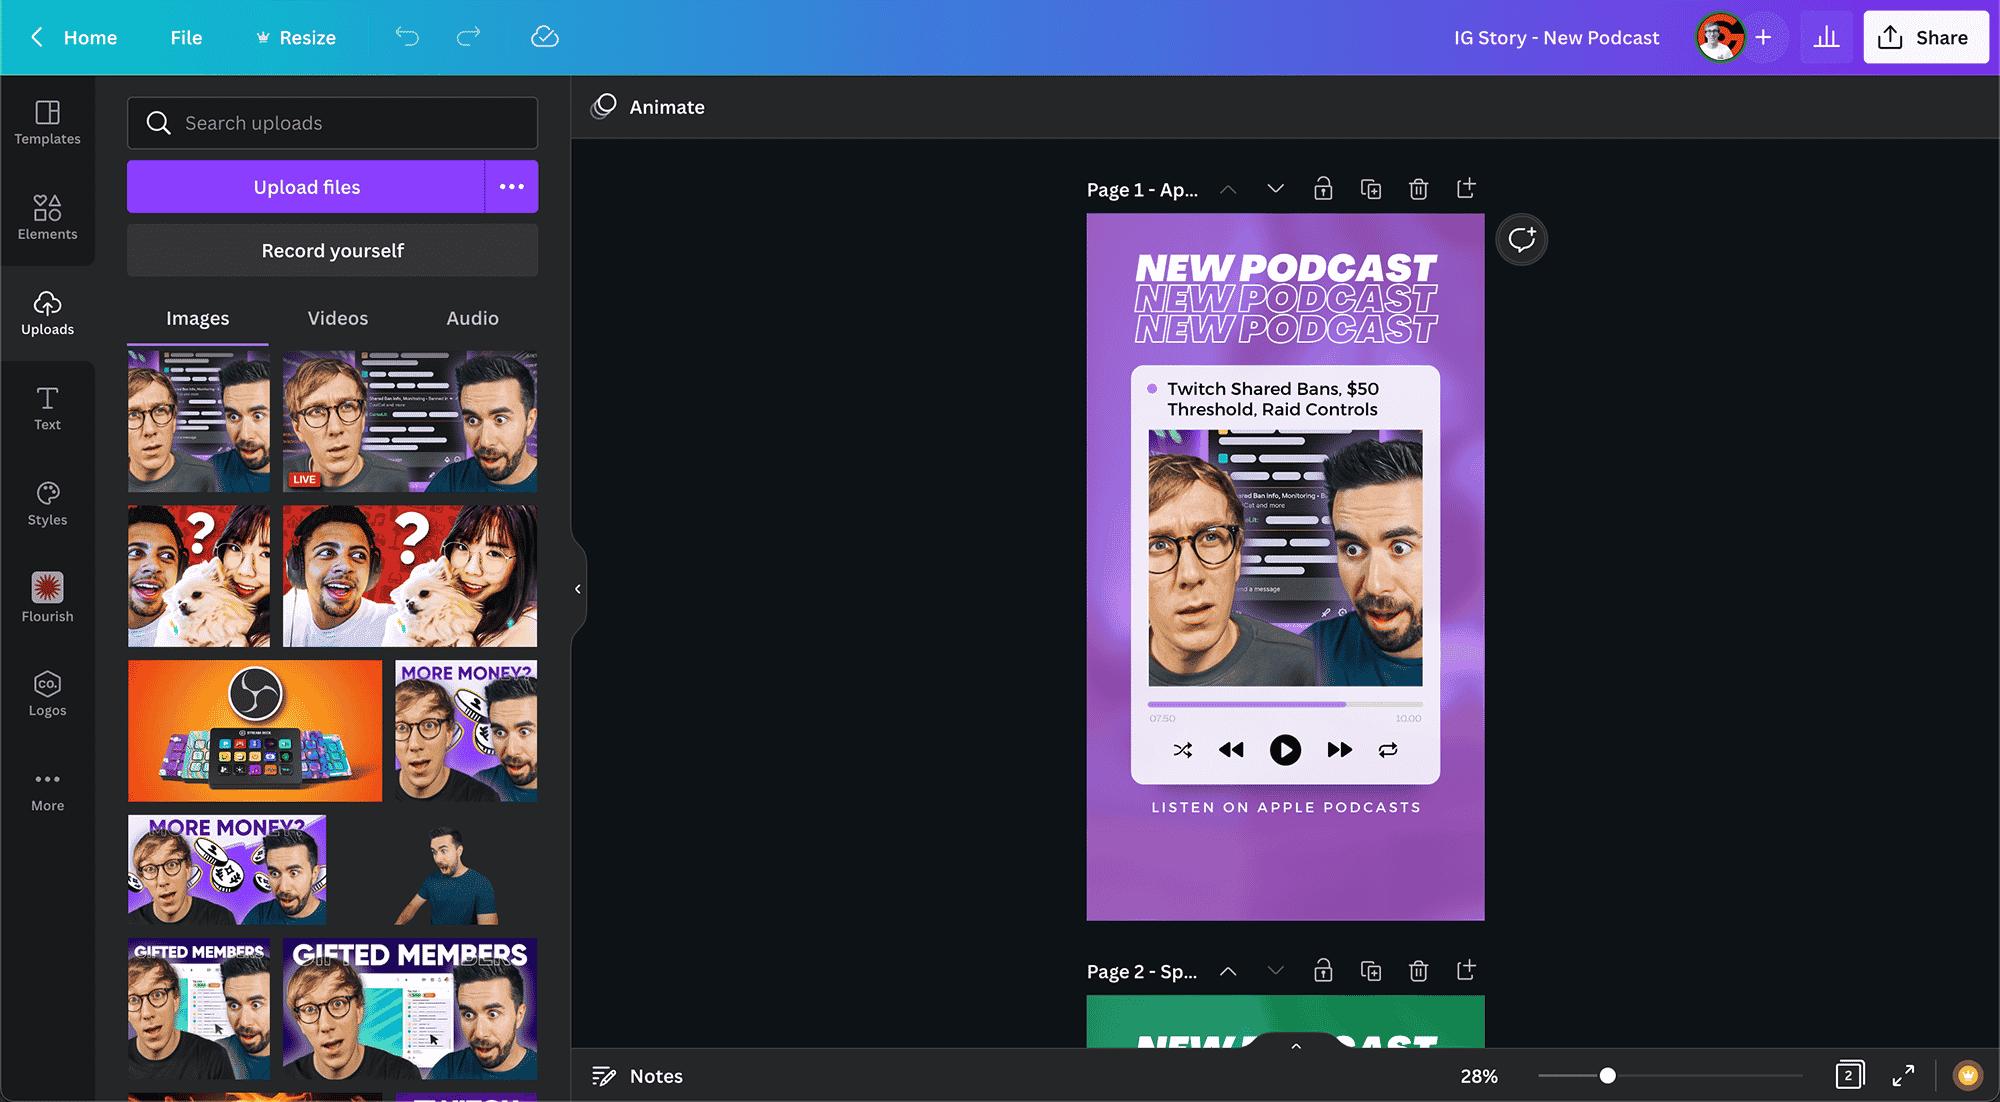Lock Page 1 with padlock icon
This screenshot has height=1102, width=2000.
coord(1323,189)
